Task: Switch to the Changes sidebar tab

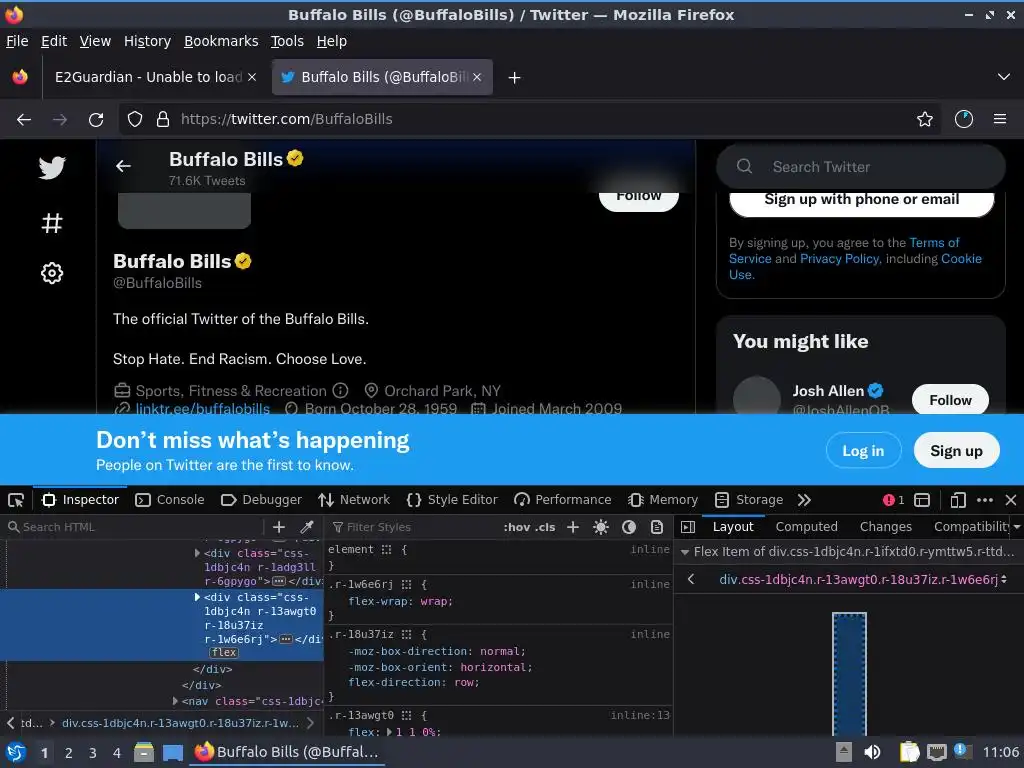Action: [886, 527]
